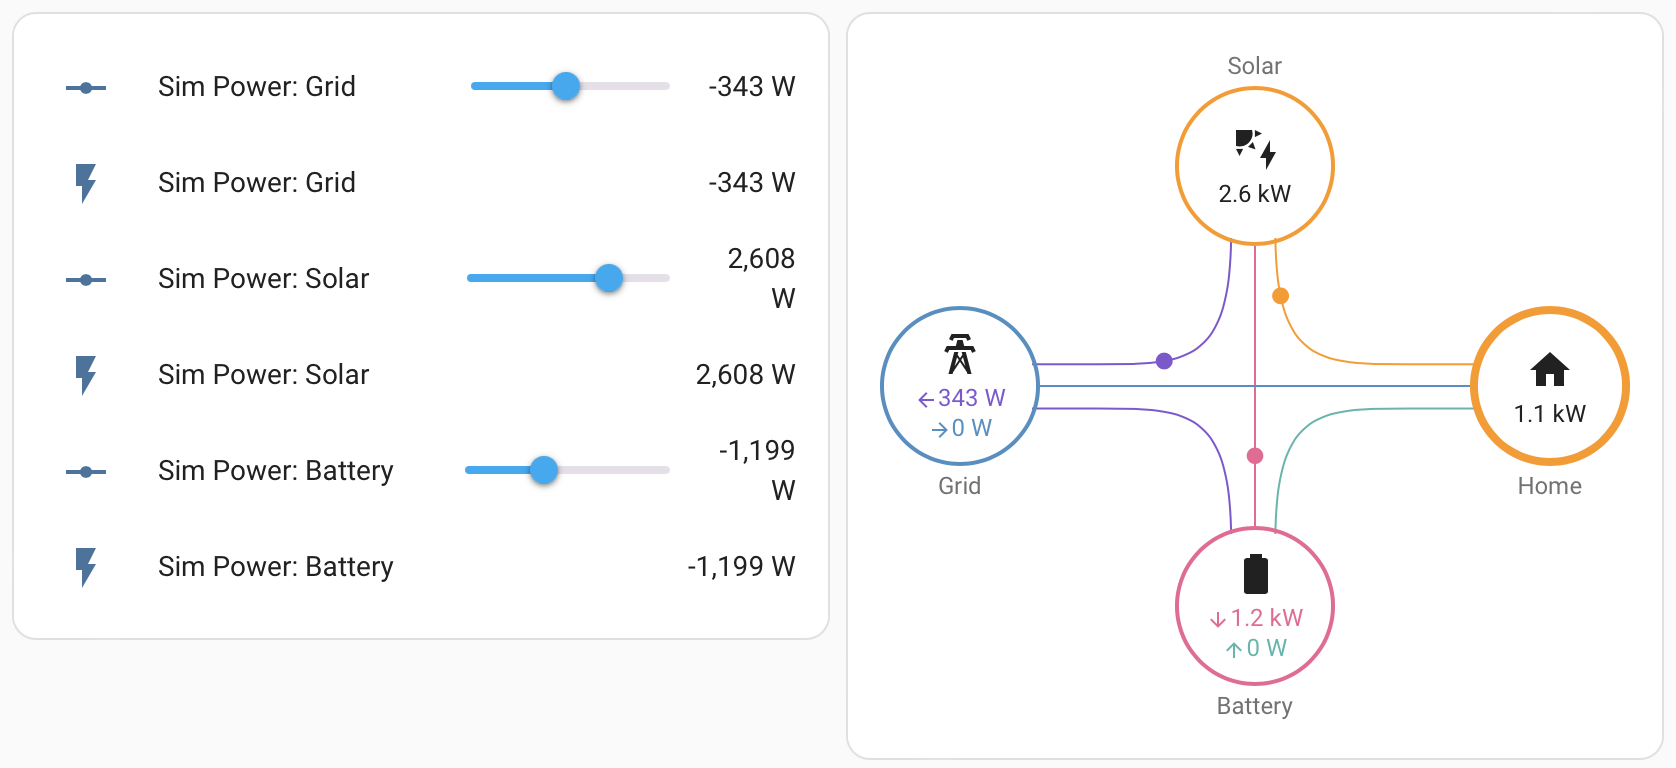Viewport: 1676px width, 768px height.
Task: Select the Battery node showing 1.2 kW charging
Action: point(1254,605)
